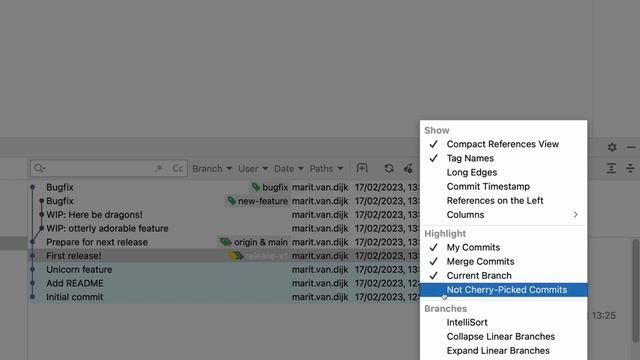Click the origin & main branch label
This screenshot has width=640, height=360.
coord(254,242)
